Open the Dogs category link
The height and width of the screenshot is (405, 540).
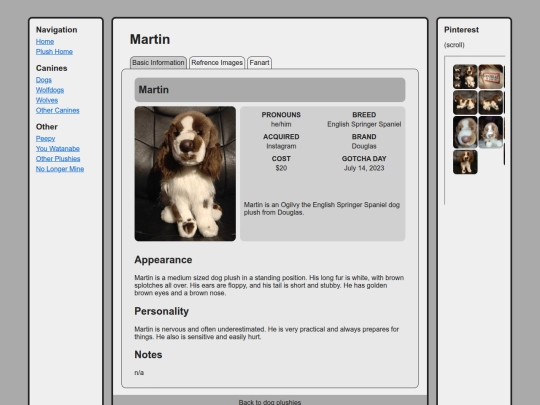(44, 80)
